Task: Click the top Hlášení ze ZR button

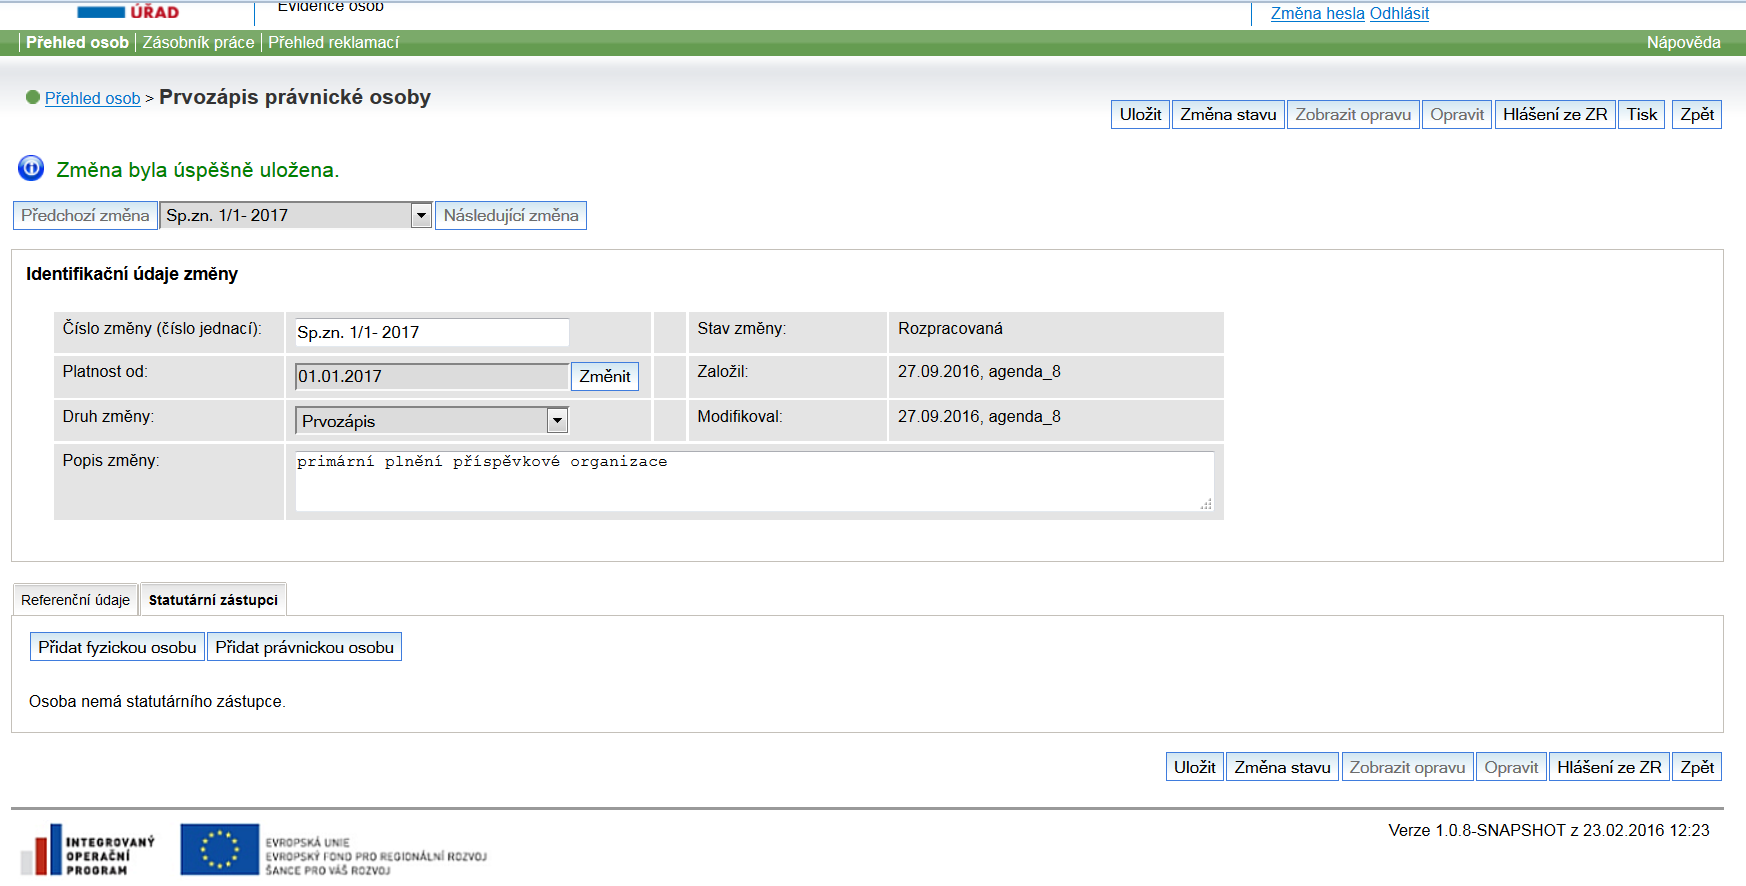Action: click(x=1555, y=114)
